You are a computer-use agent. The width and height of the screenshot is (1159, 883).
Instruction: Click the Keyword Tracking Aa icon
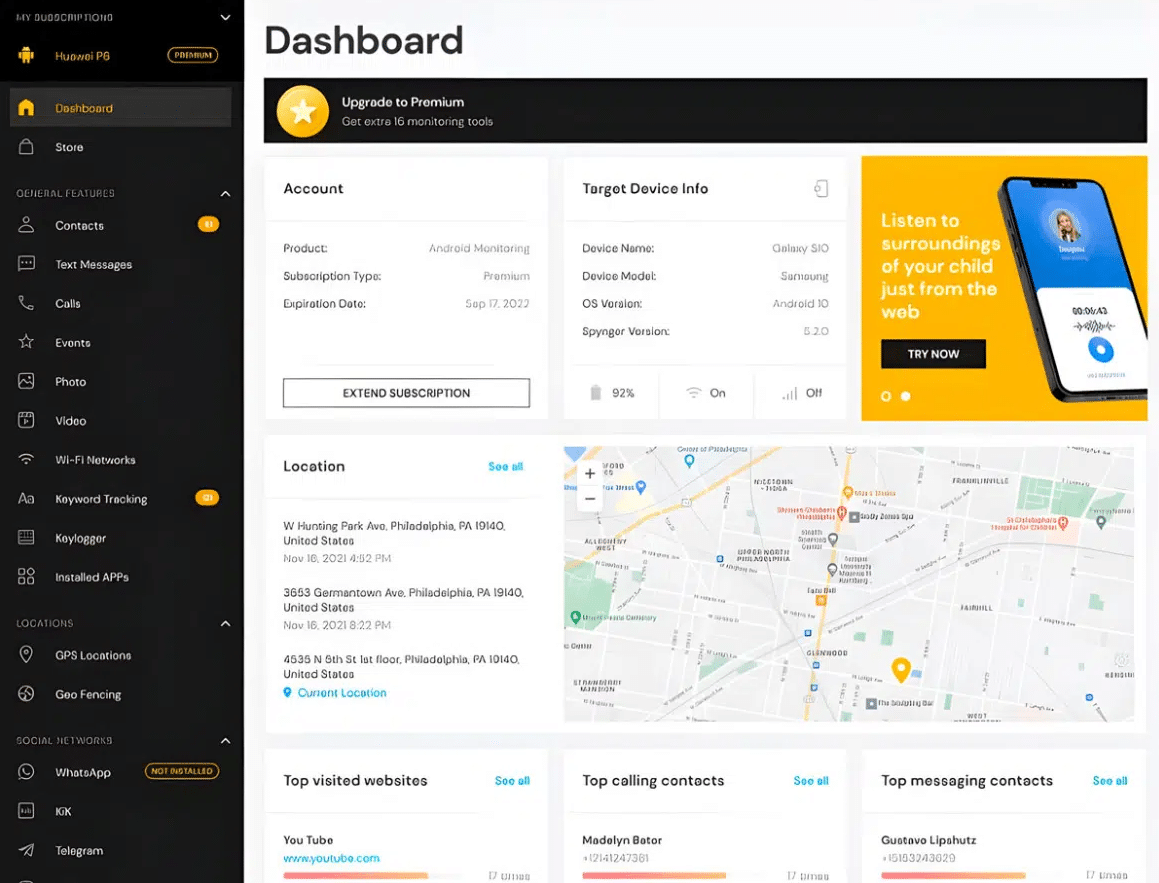pyautogui.click(x=26, y=499)
